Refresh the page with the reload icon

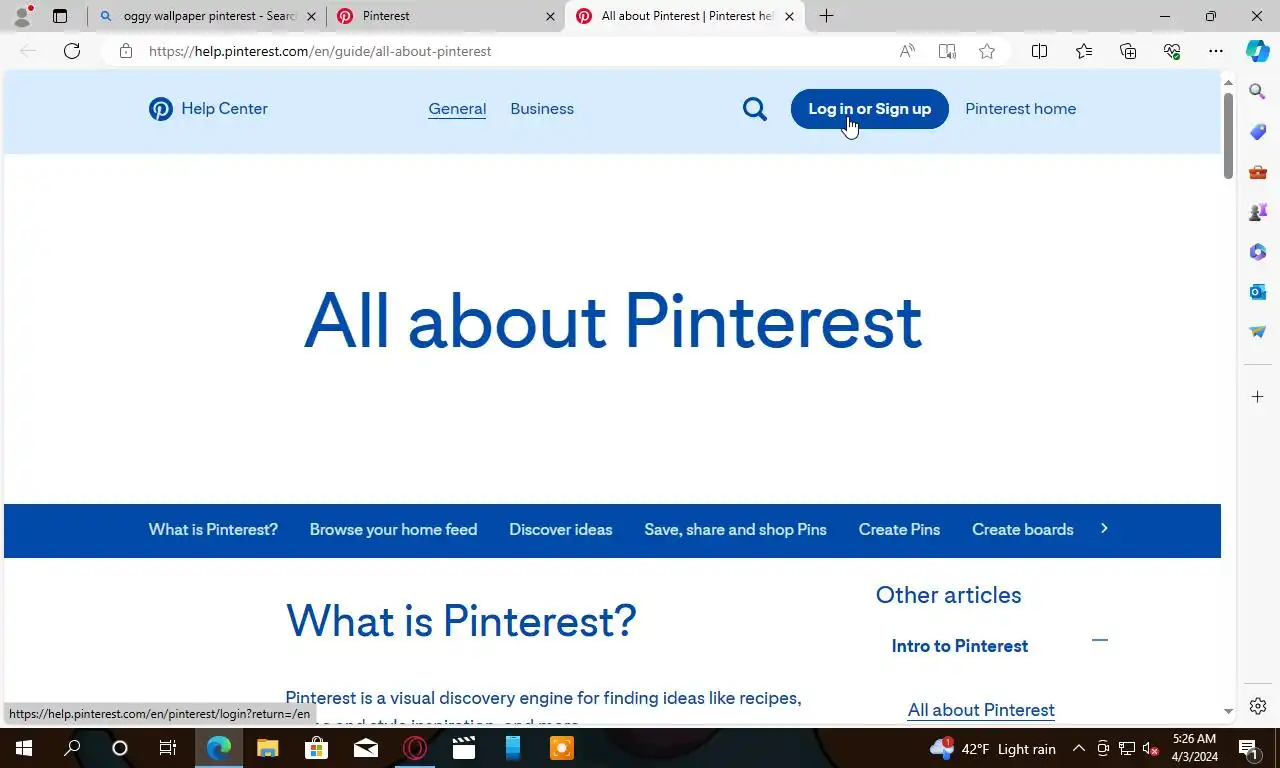pyautogui.click(x=72, y=51)
